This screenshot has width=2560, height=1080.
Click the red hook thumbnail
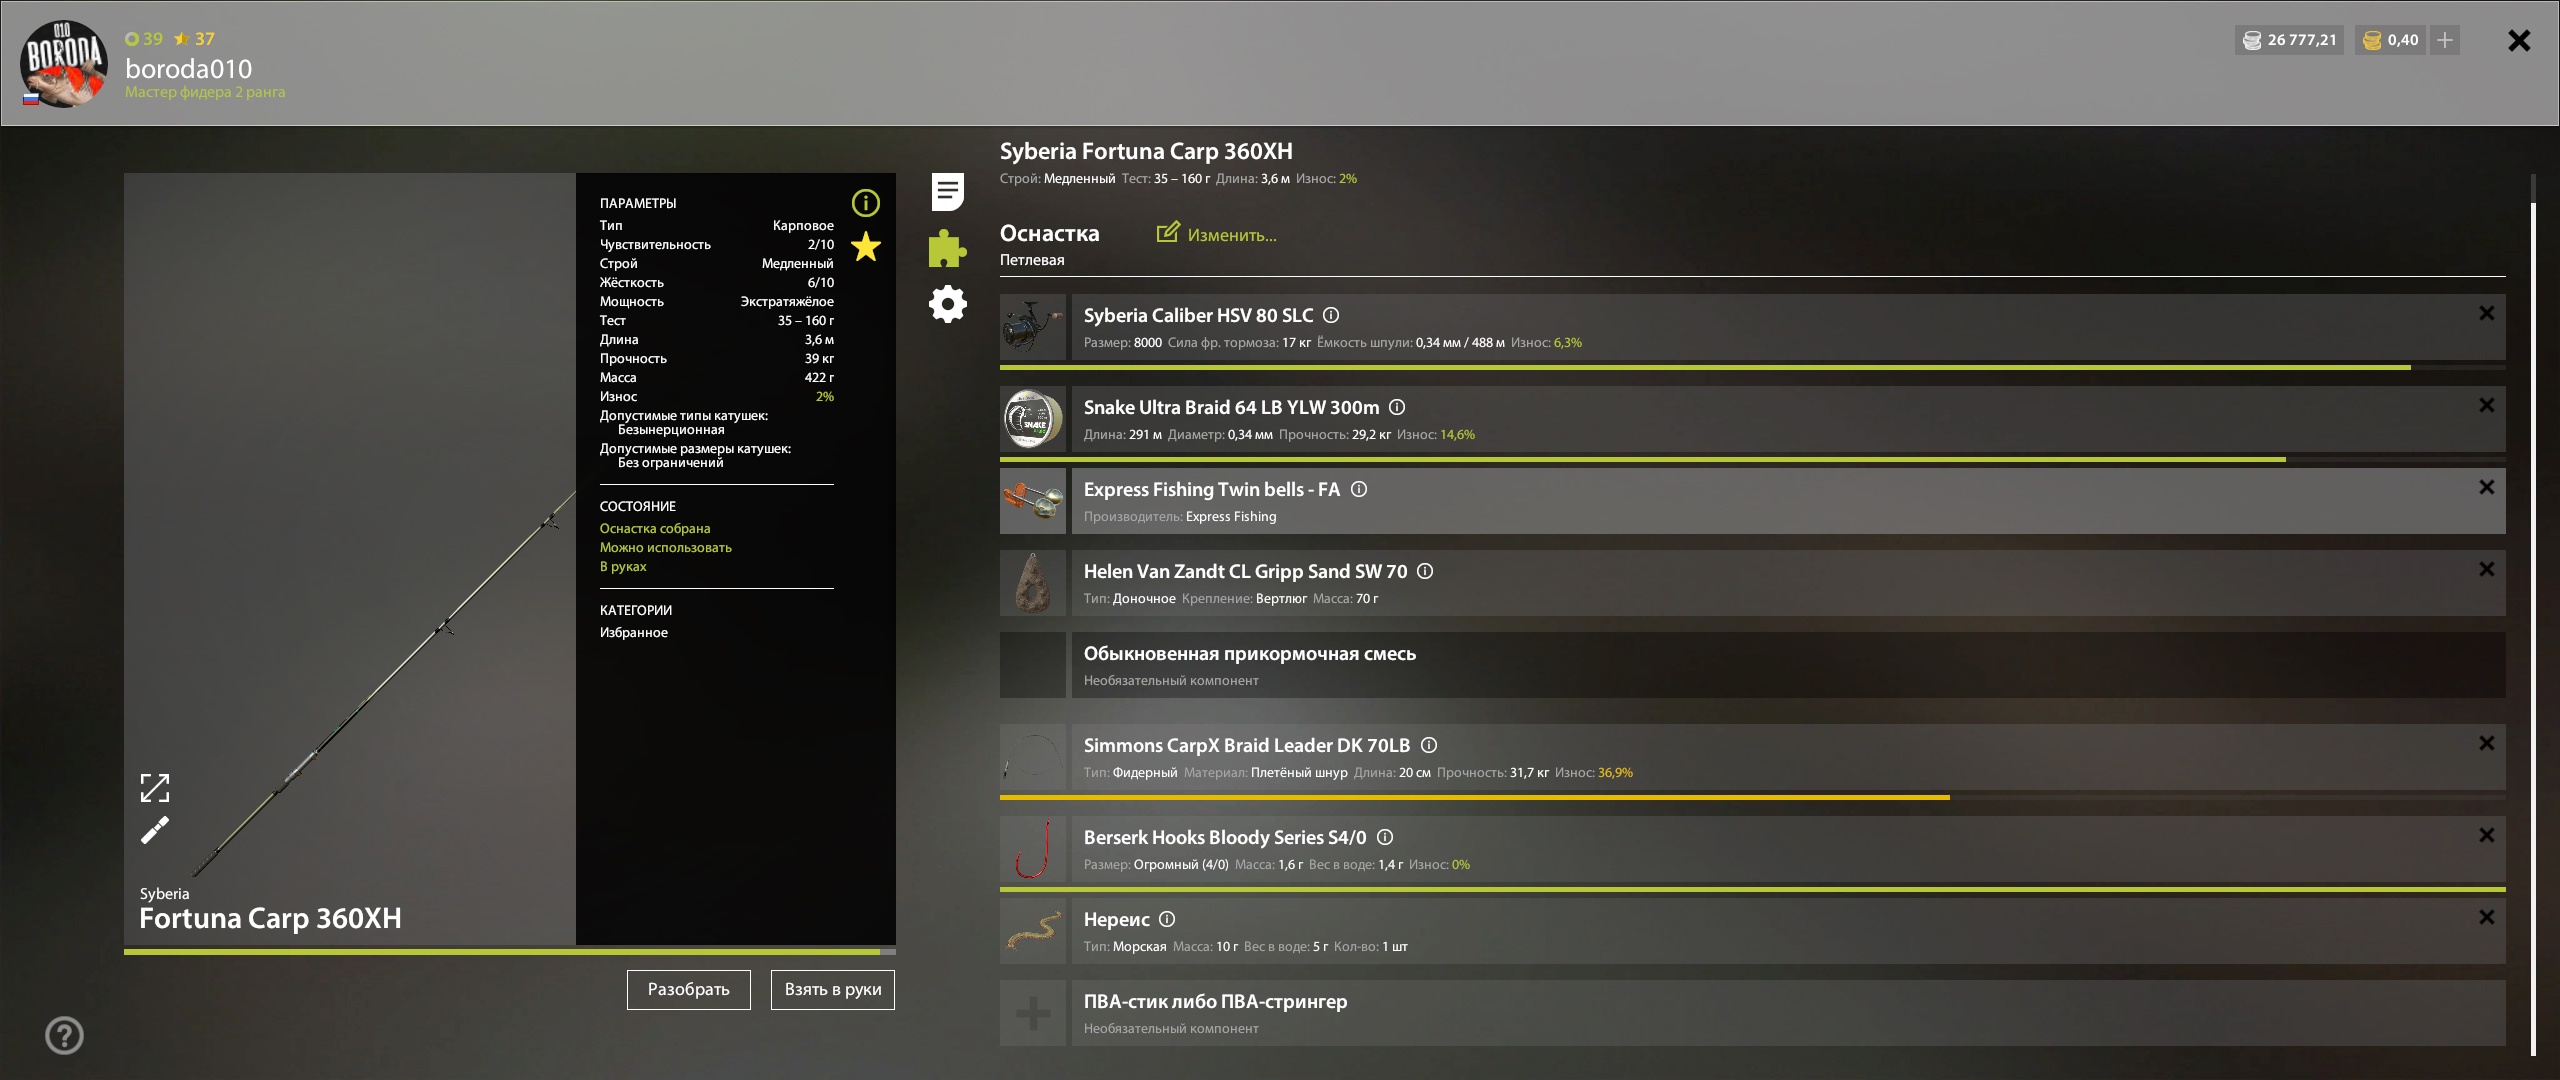click(x=1033, y=849)
